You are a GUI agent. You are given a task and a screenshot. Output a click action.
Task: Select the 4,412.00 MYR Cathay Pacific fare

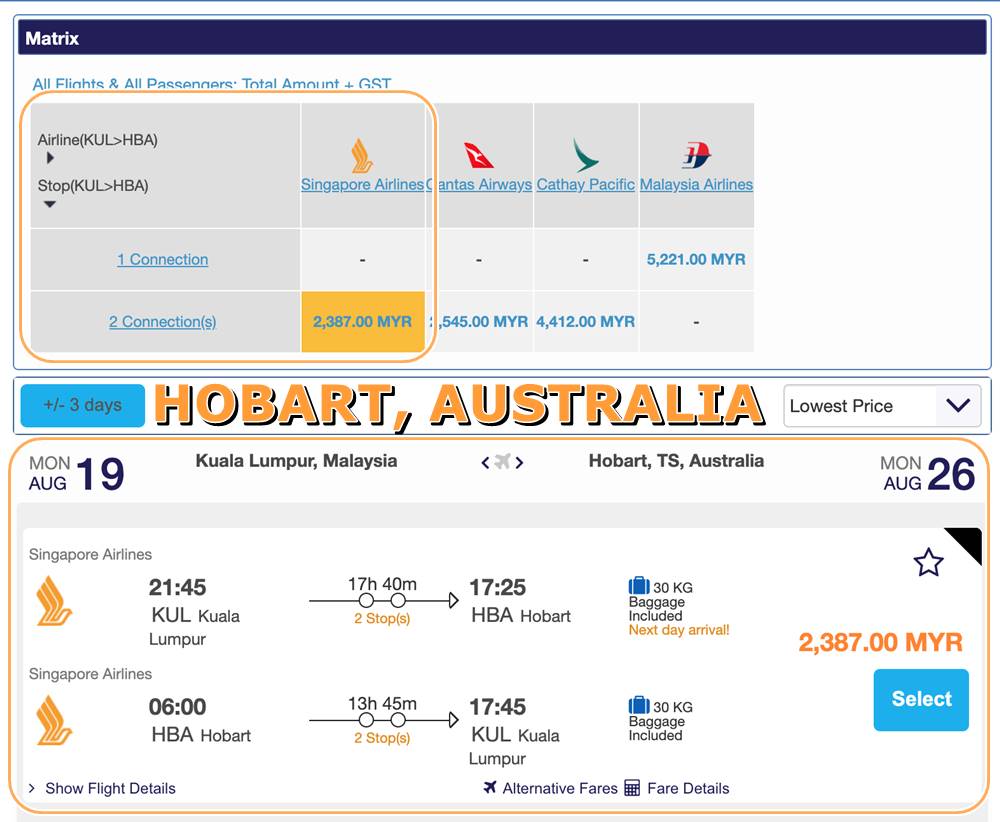click(x=585, y=321)
